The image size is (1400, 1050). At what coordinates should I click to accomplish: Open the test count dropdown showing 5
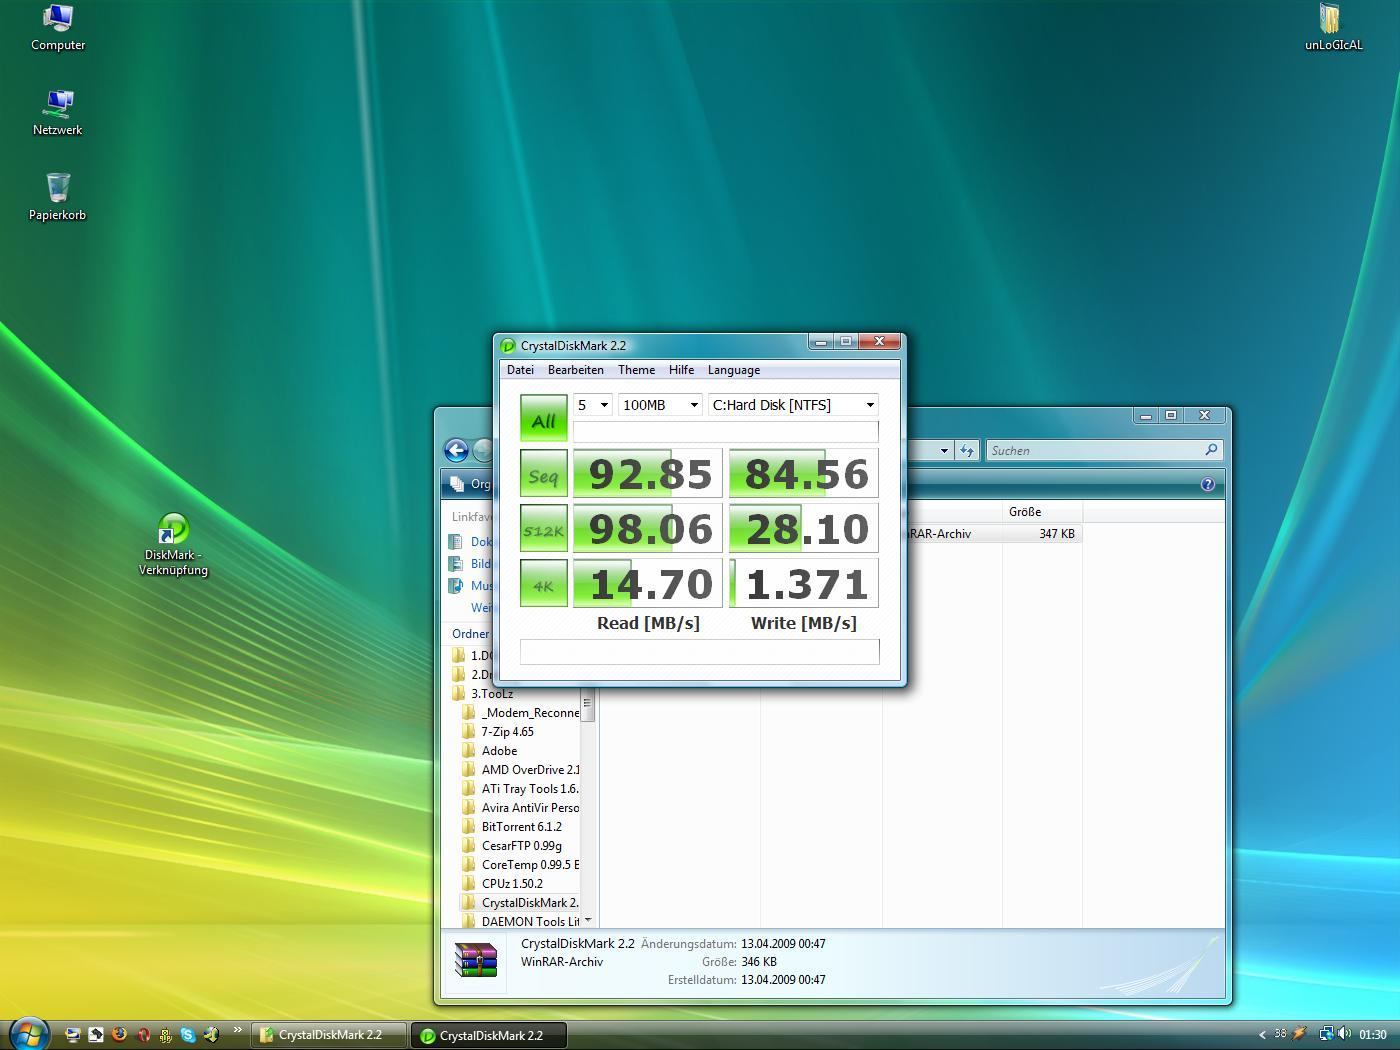point(592,405)
